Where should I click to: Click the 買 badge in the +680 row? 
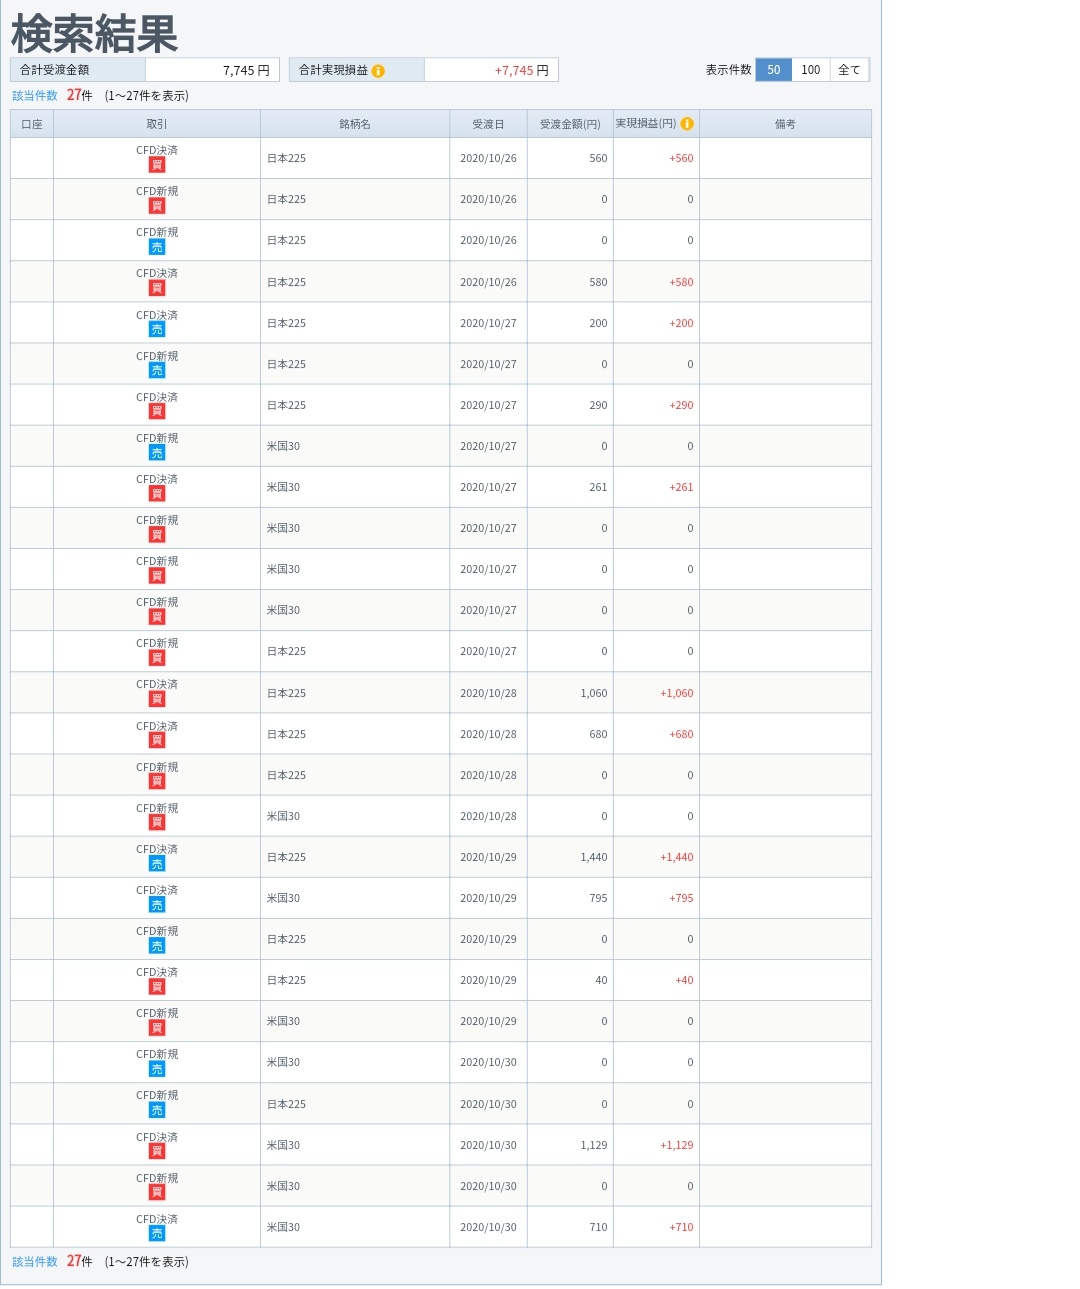pos(157,741)
